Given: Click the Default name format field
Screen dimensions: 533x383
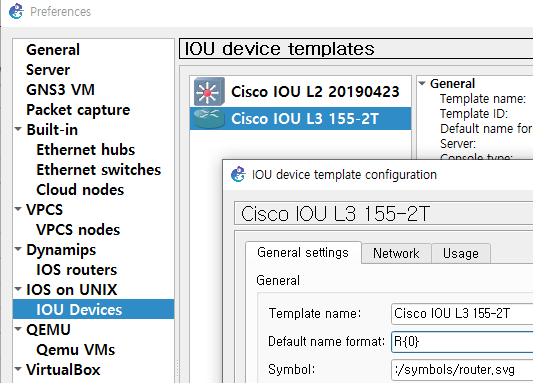Looking at the screenshot, I should coord(462,341).
